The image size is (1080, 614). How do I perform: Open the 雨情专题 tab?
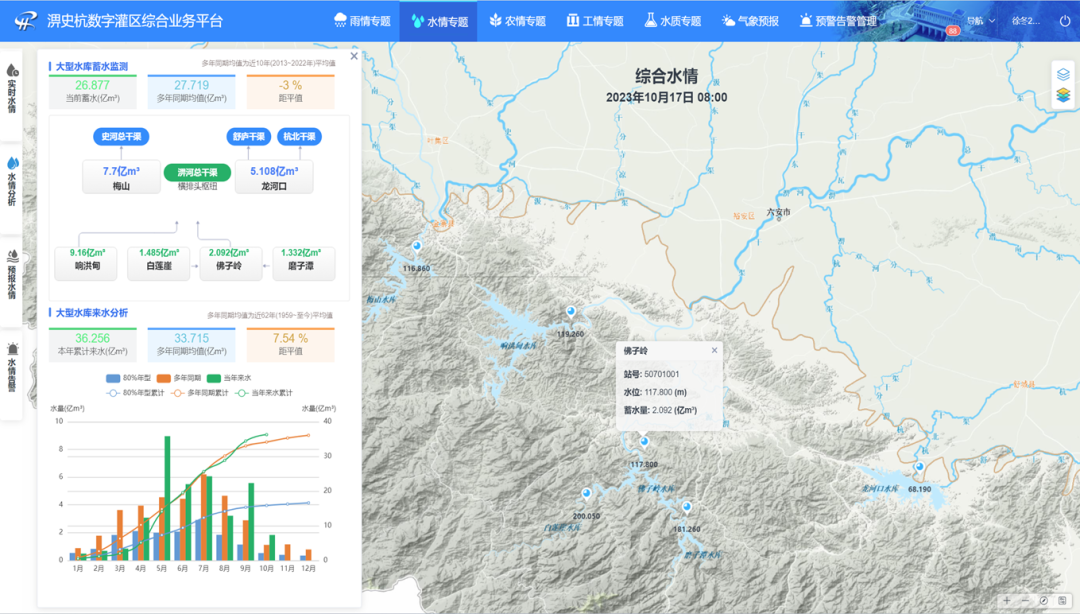point(362,21)
